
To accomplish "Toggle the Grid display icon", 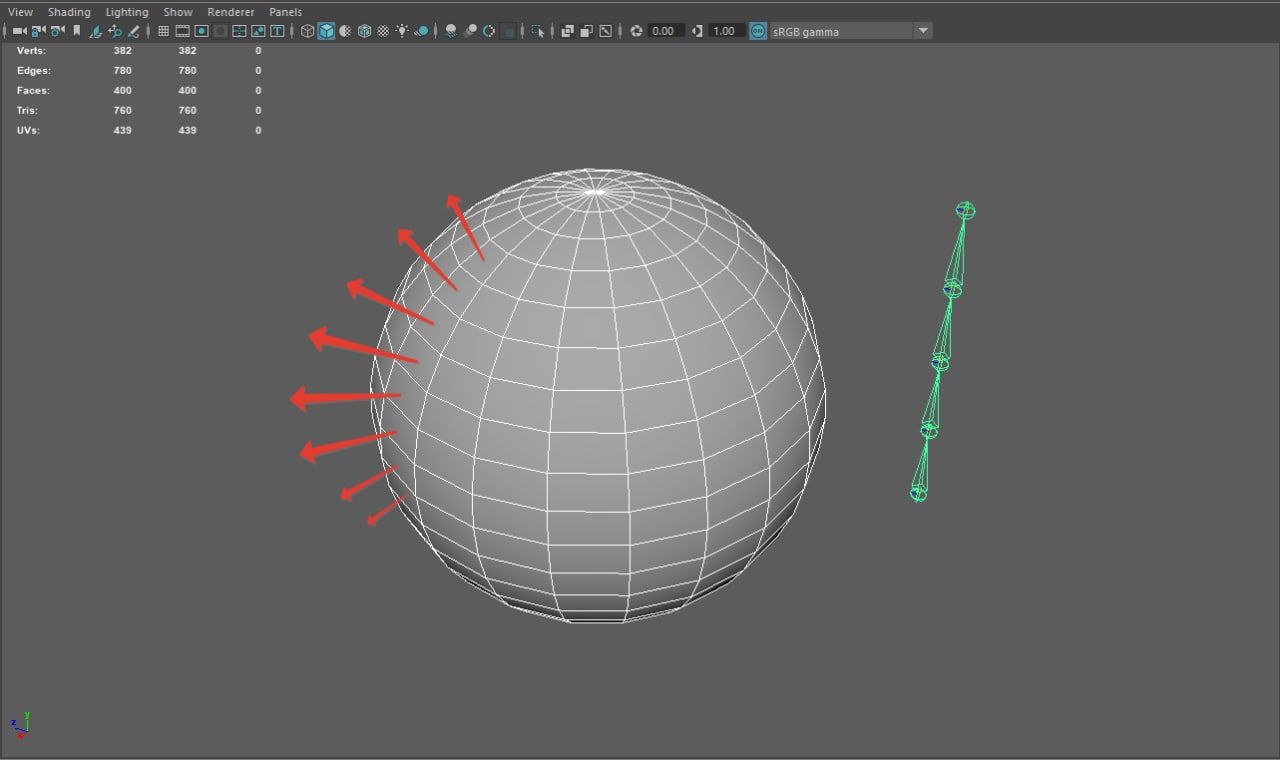I will point(163,31).
